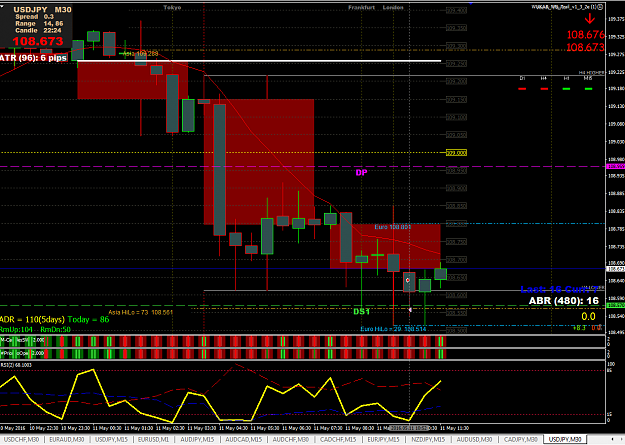Click the H1 trend indicator green bar
Screen dimensions: 625x445
(x=566, y=89)
